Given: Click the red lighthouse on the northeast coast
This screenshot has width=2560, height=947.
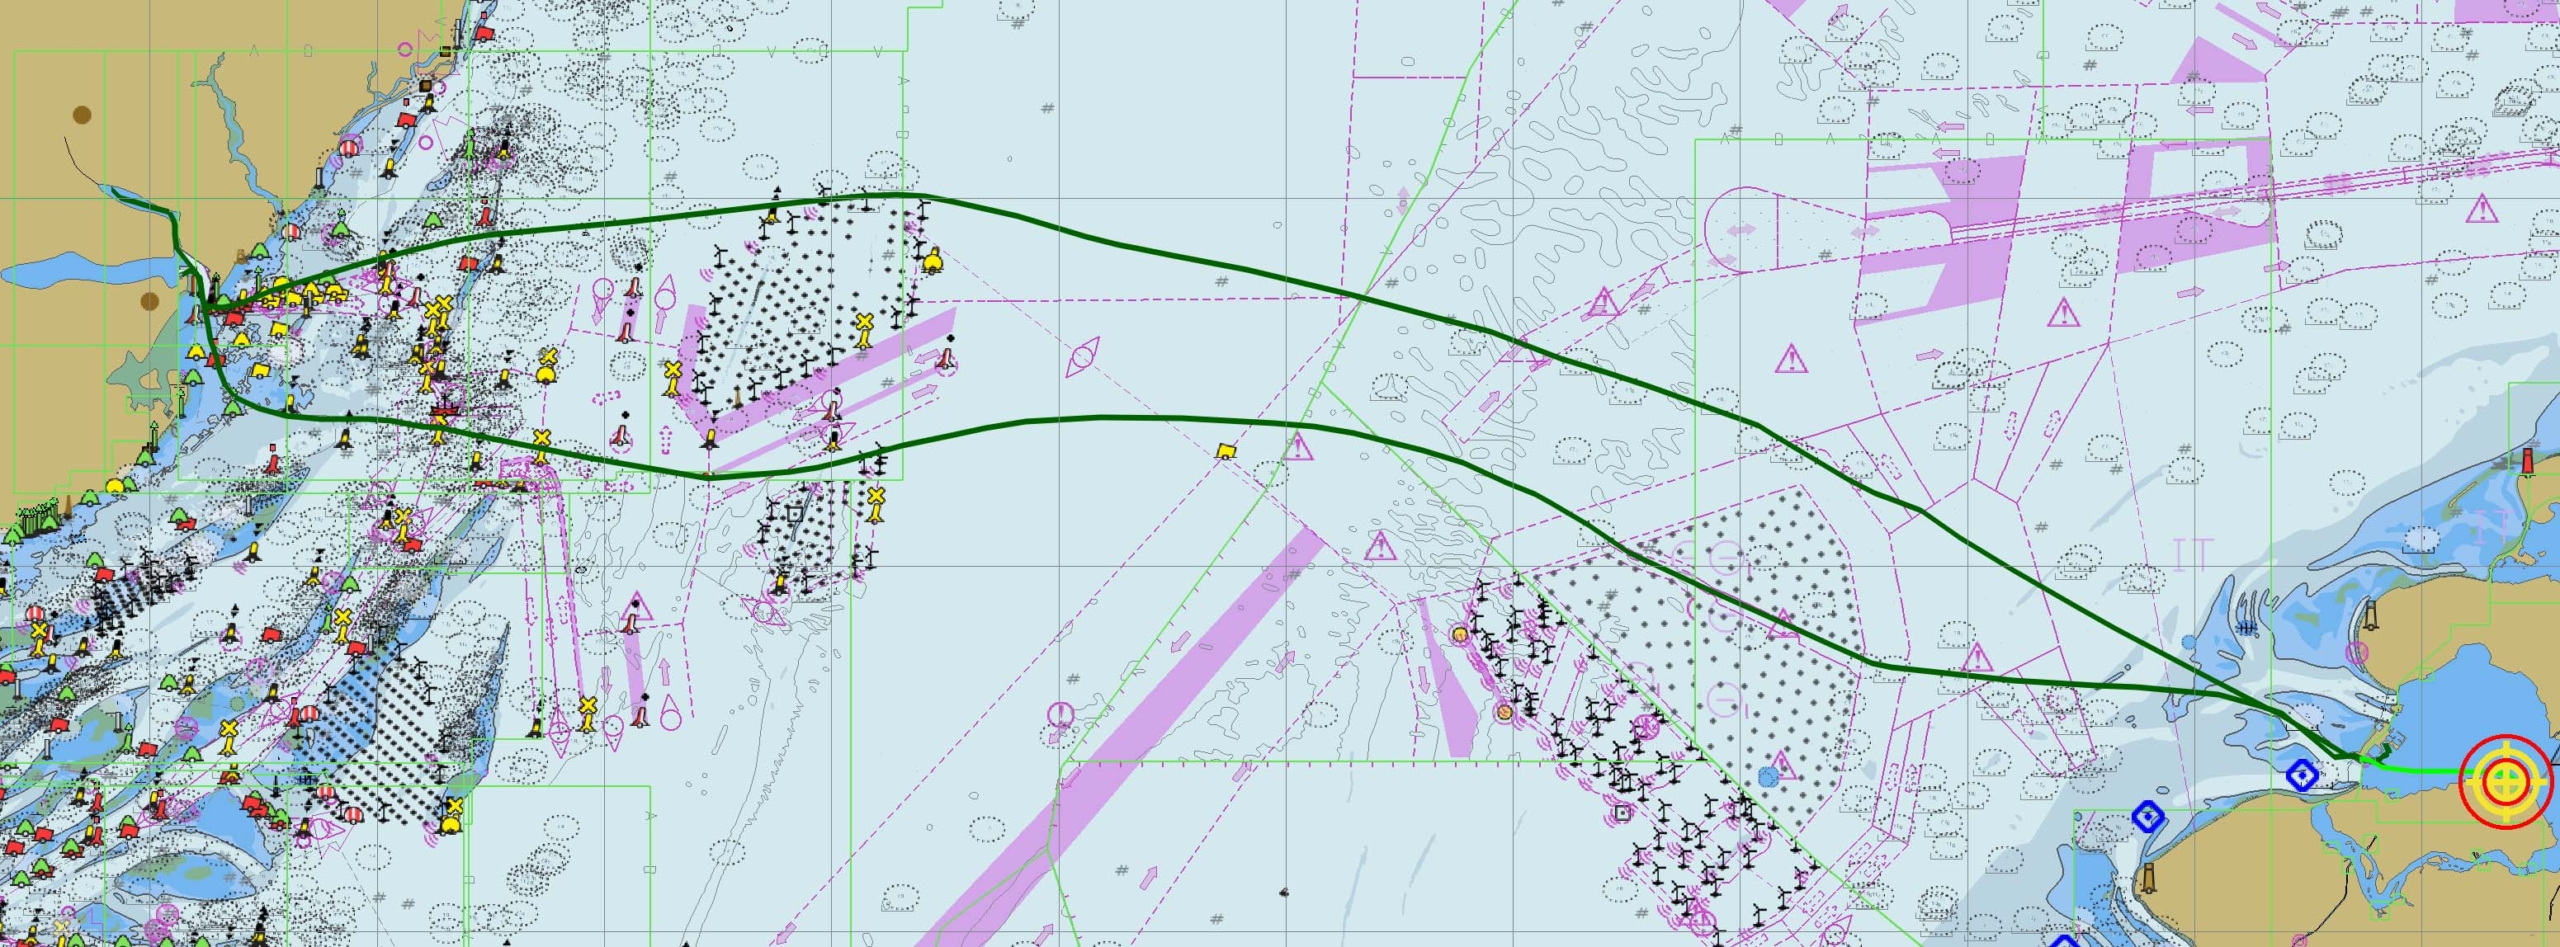Looking at the screenshot, I should coord(2529,461).
